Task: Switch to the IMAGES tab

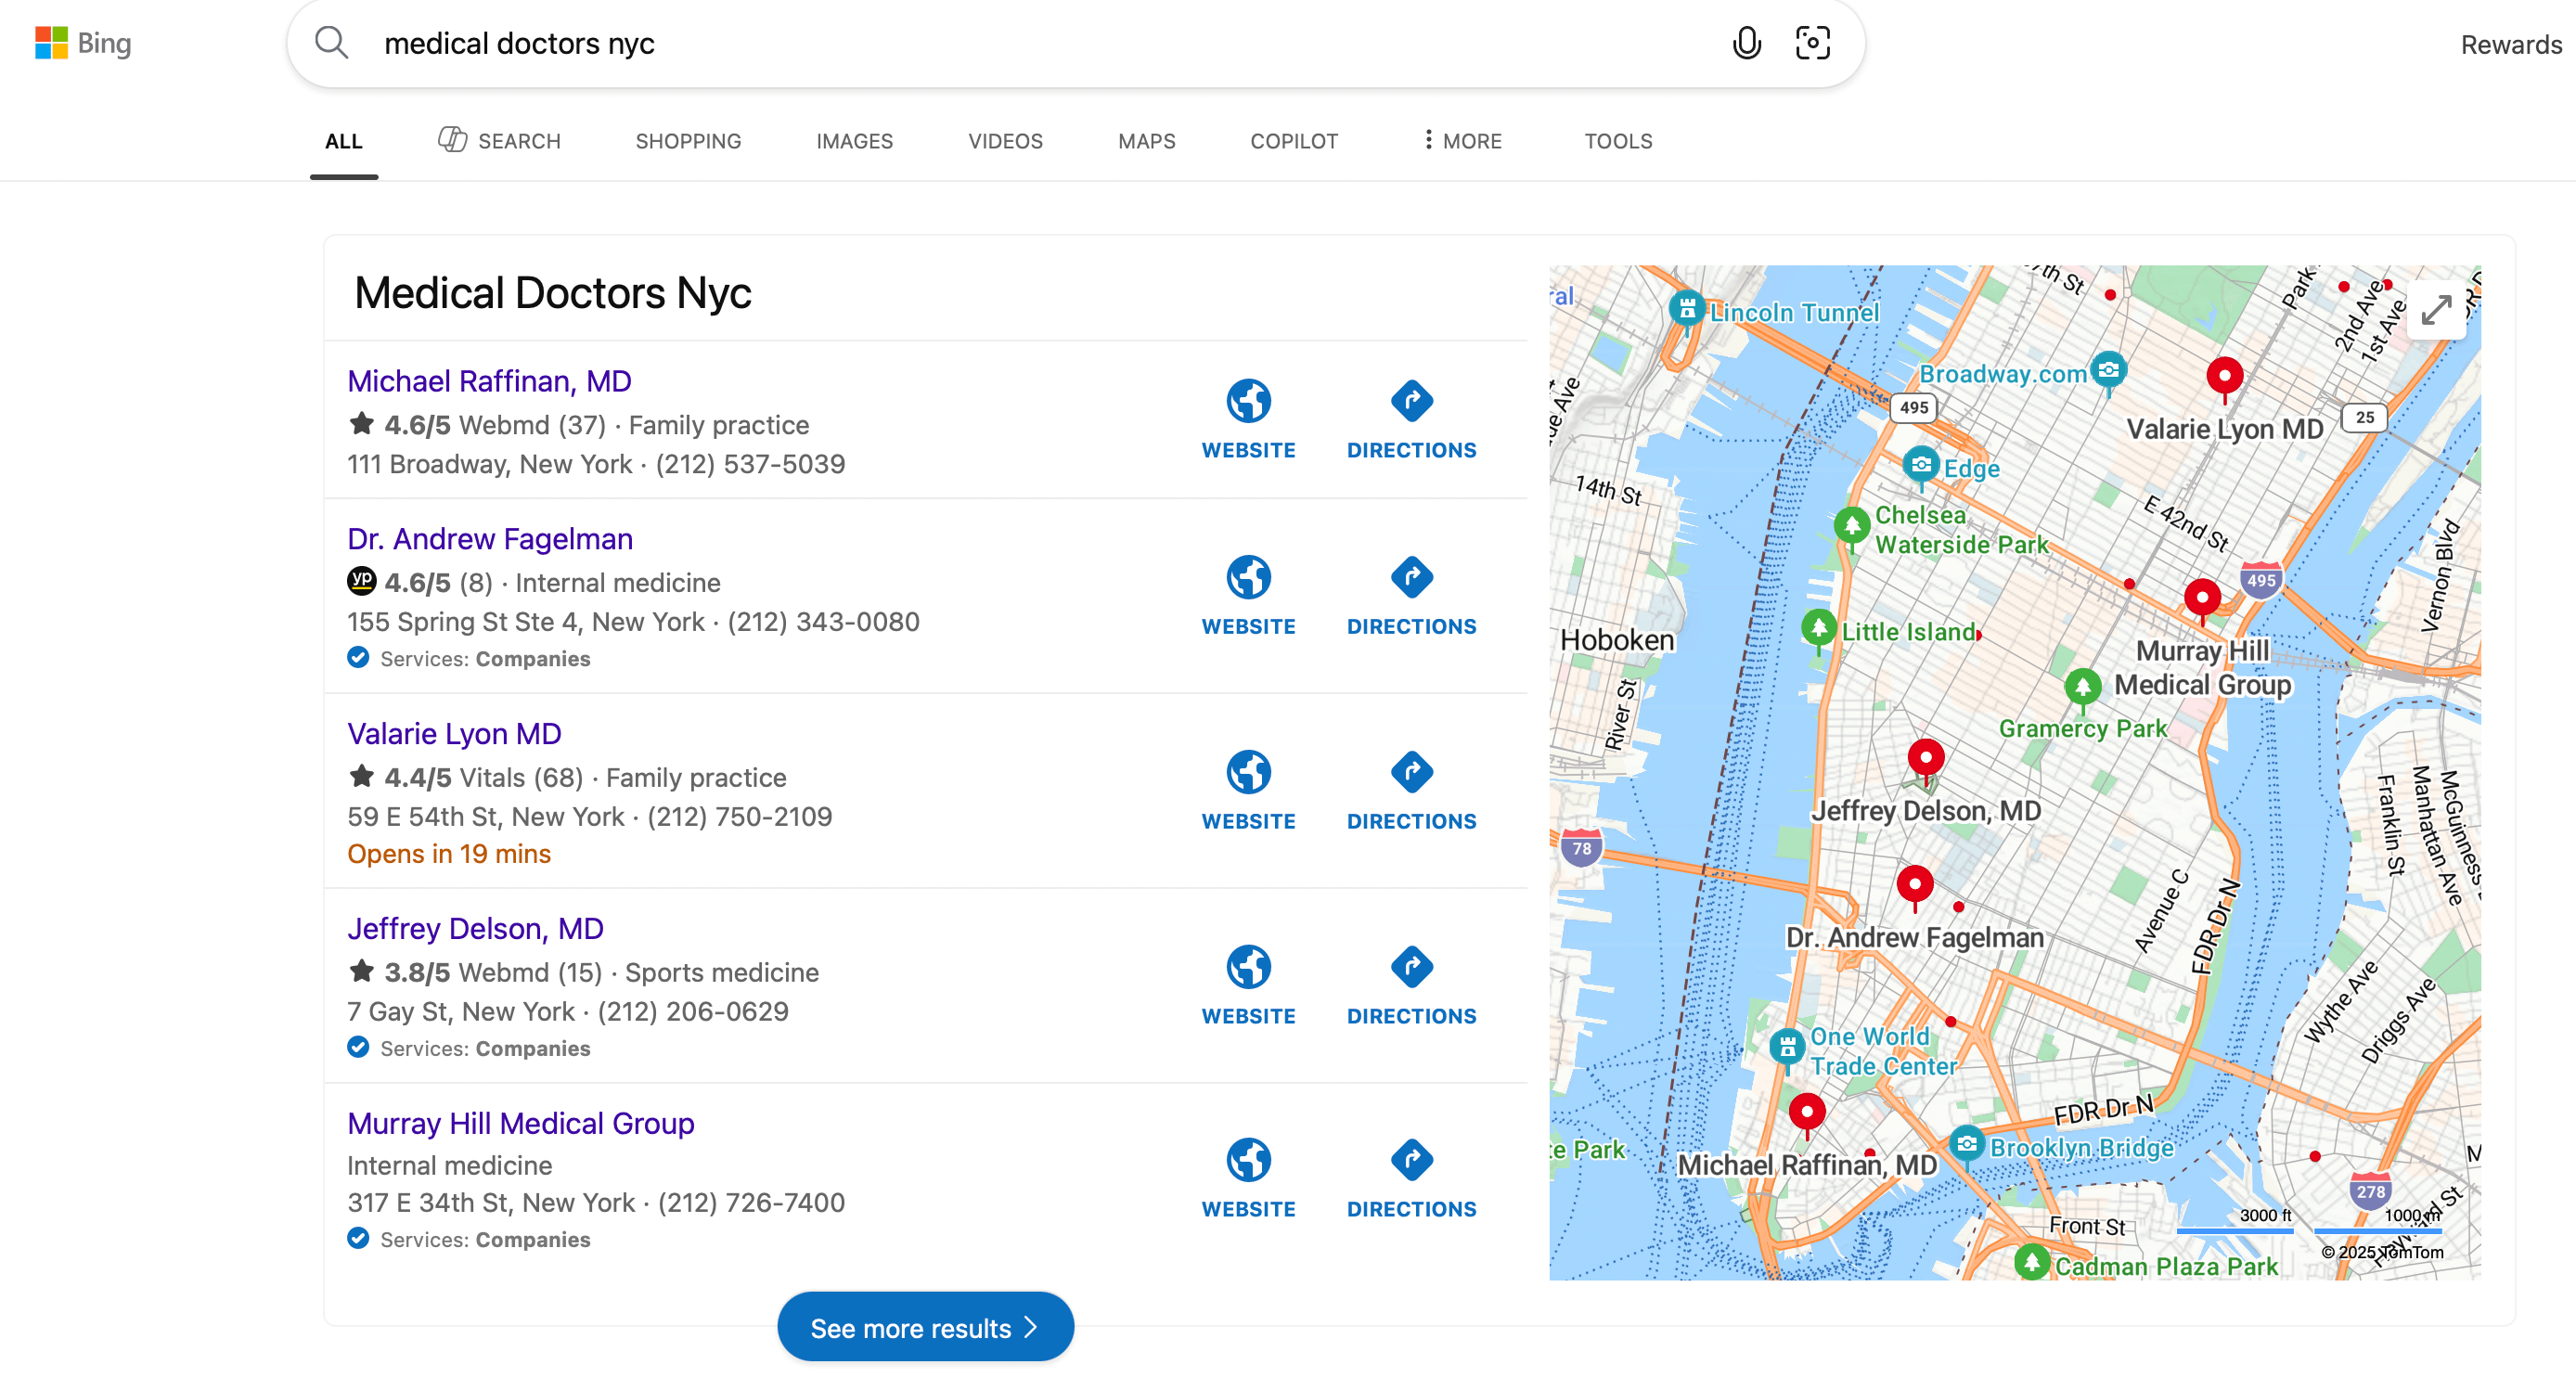Action: click(854, 141)
